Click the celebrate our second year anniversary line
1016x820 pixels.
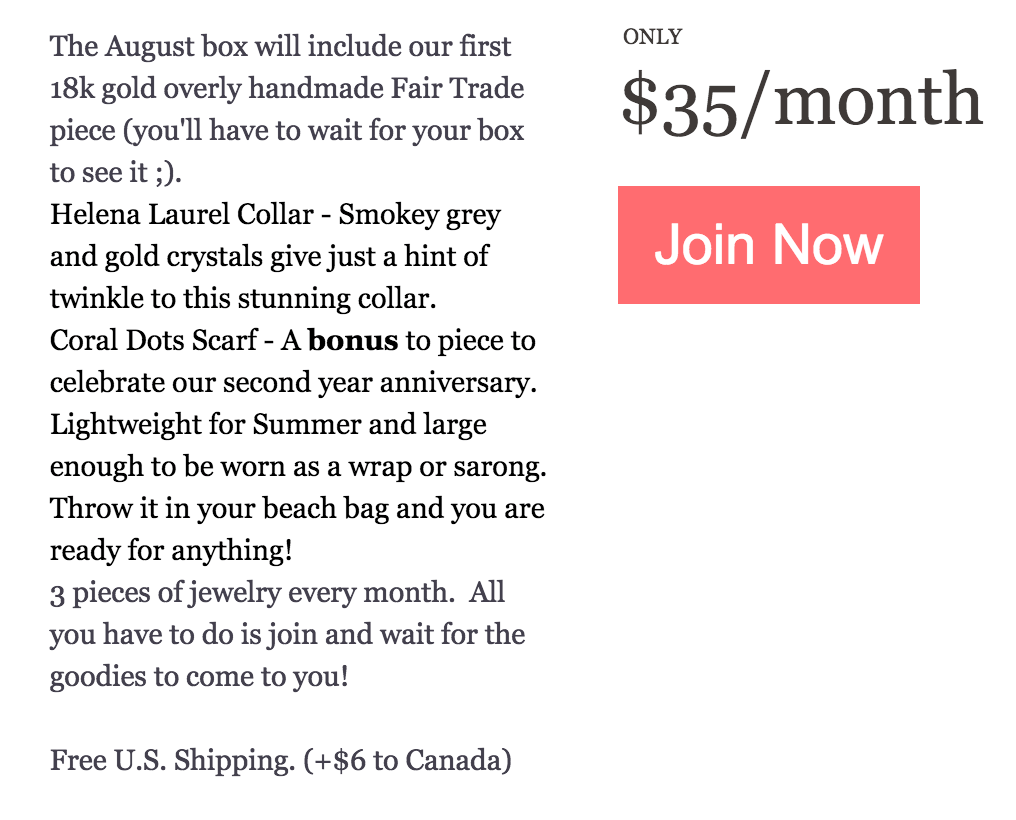[x=294, y=383]
